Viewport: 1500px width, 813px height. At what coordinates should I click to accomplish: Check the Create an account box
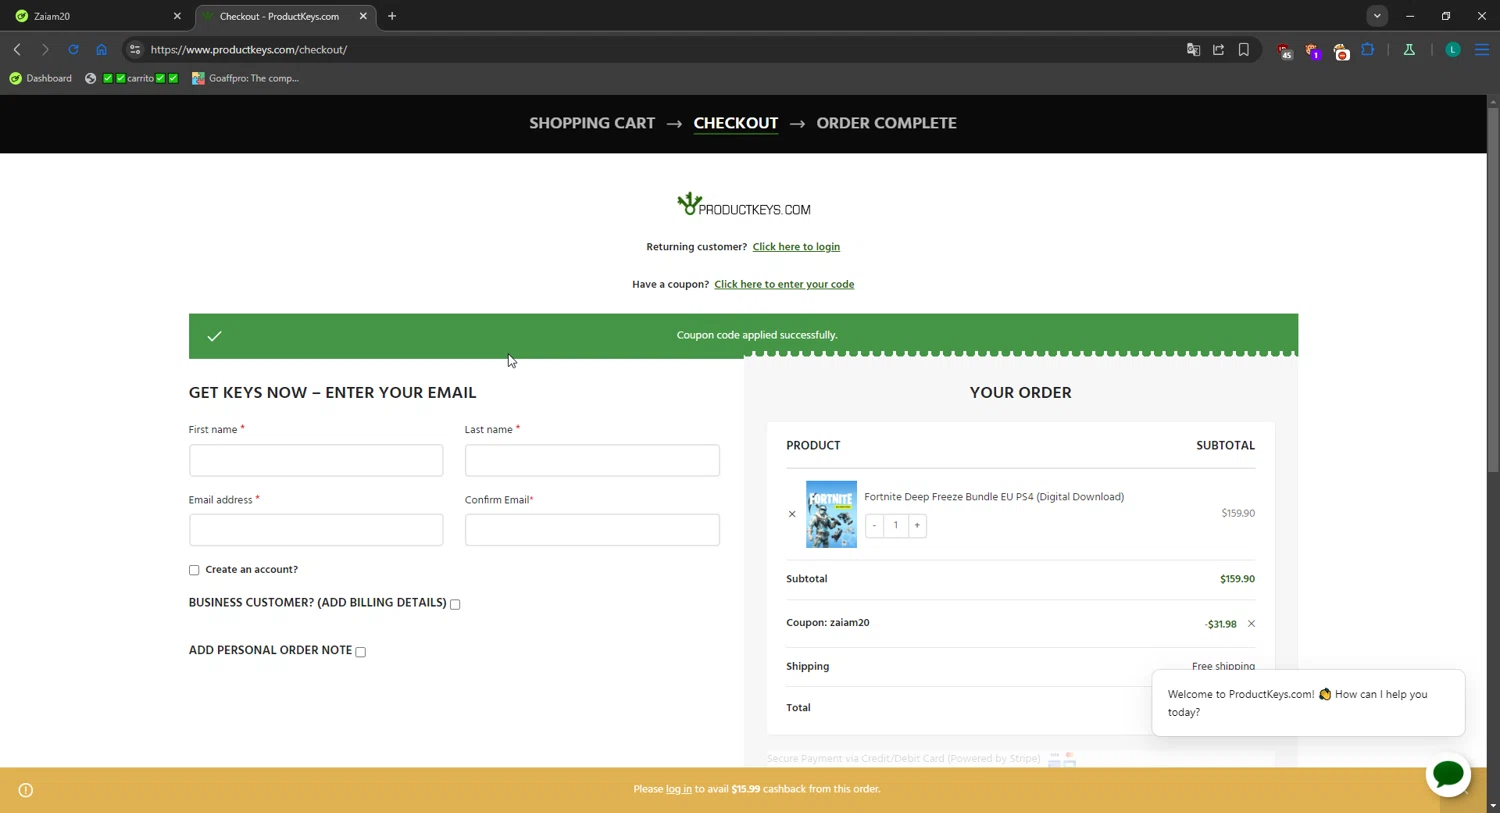click(194, 570)
